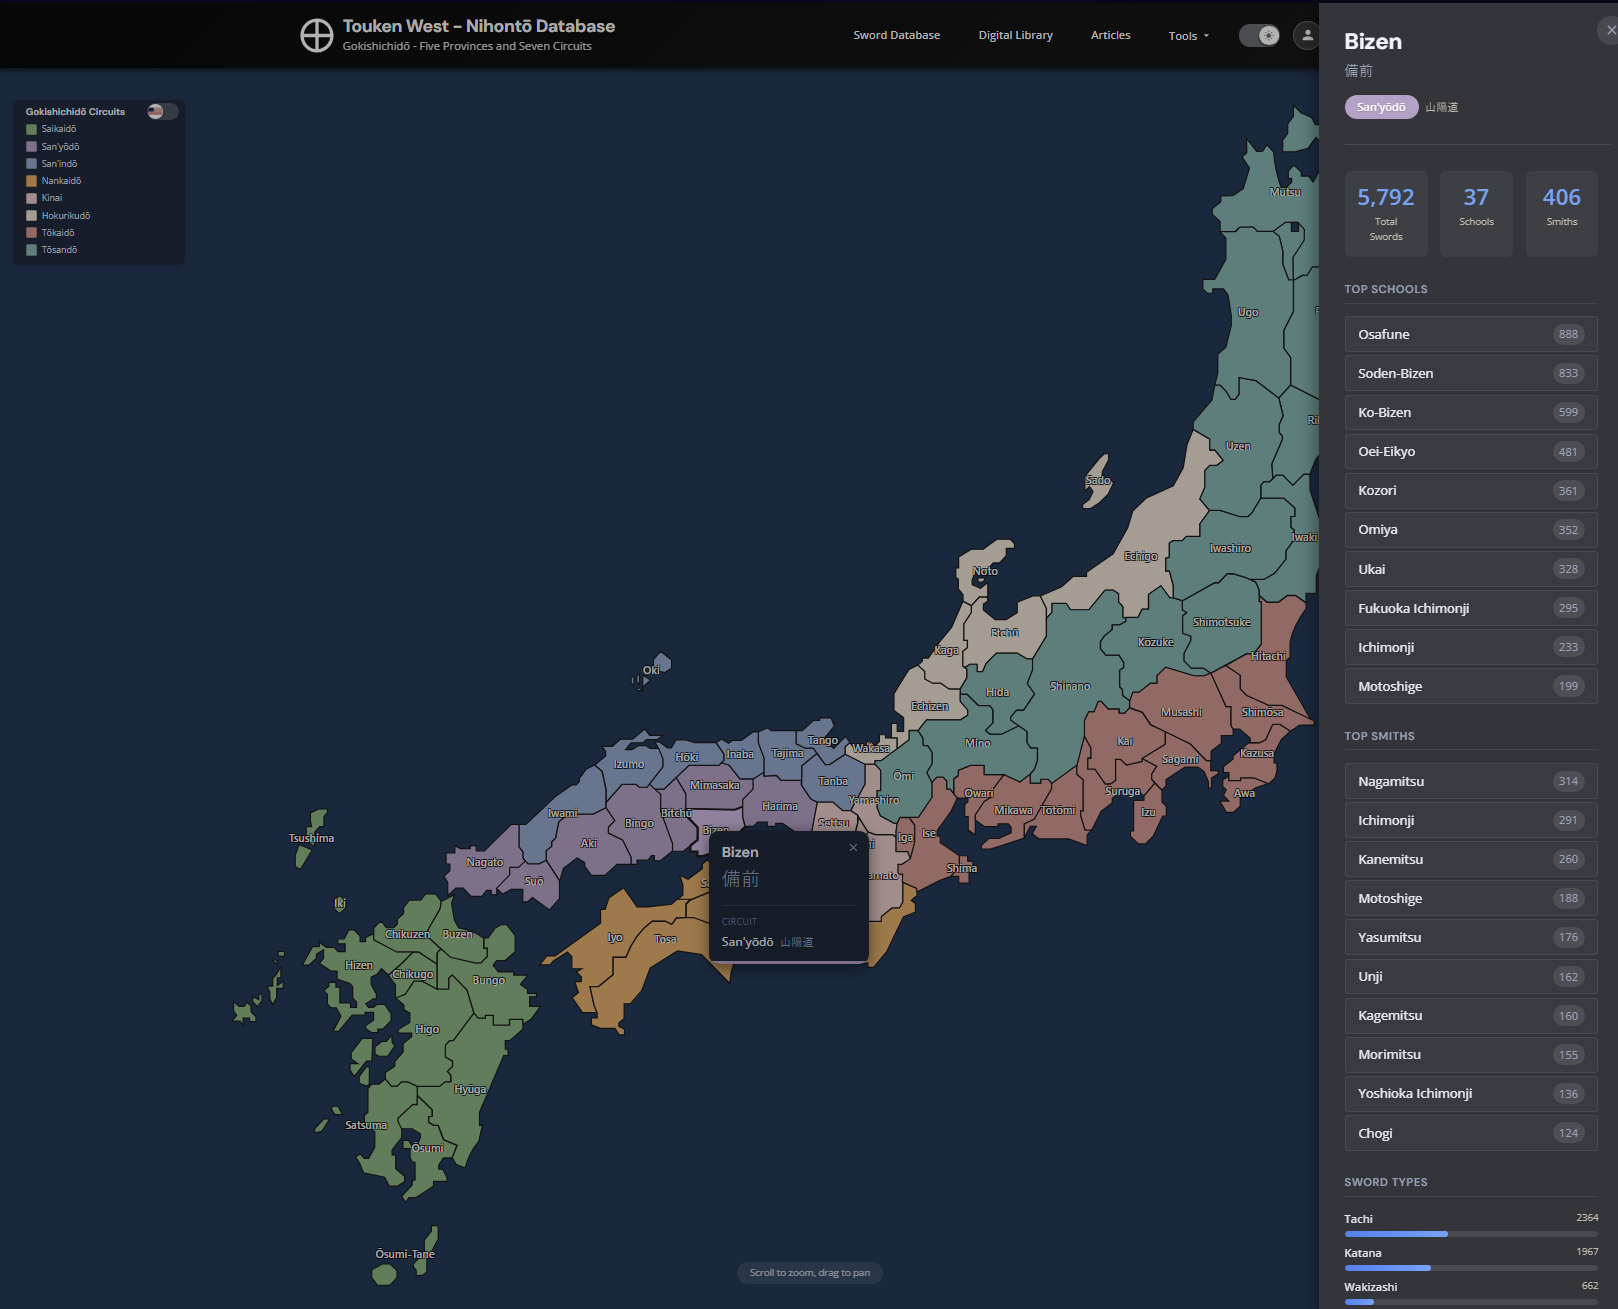Close the Bizen map popup
The image size is (1618, 1309).
click(853, 848)
